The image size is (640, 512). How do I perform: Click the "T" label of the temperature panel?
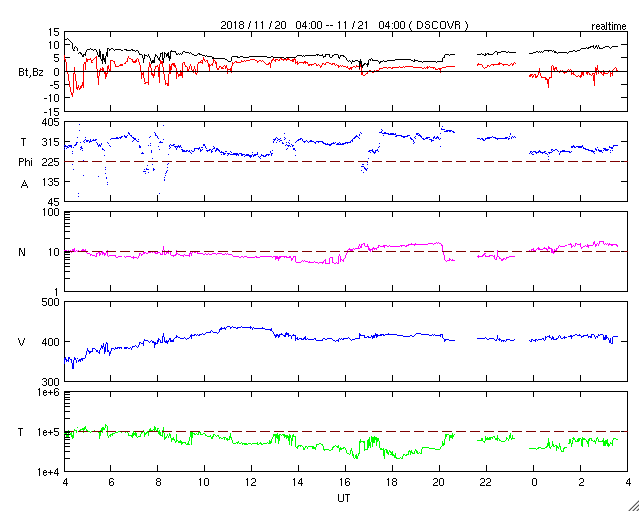[22, 432]
